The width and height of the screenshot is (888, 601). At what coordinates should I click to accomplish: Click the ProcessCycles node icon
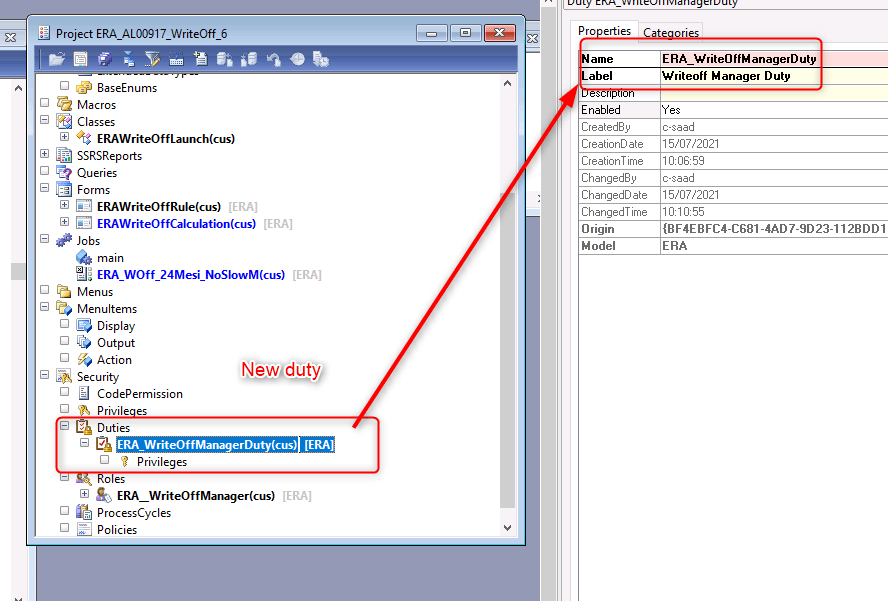pyautogui.click(x=85, y=513)
